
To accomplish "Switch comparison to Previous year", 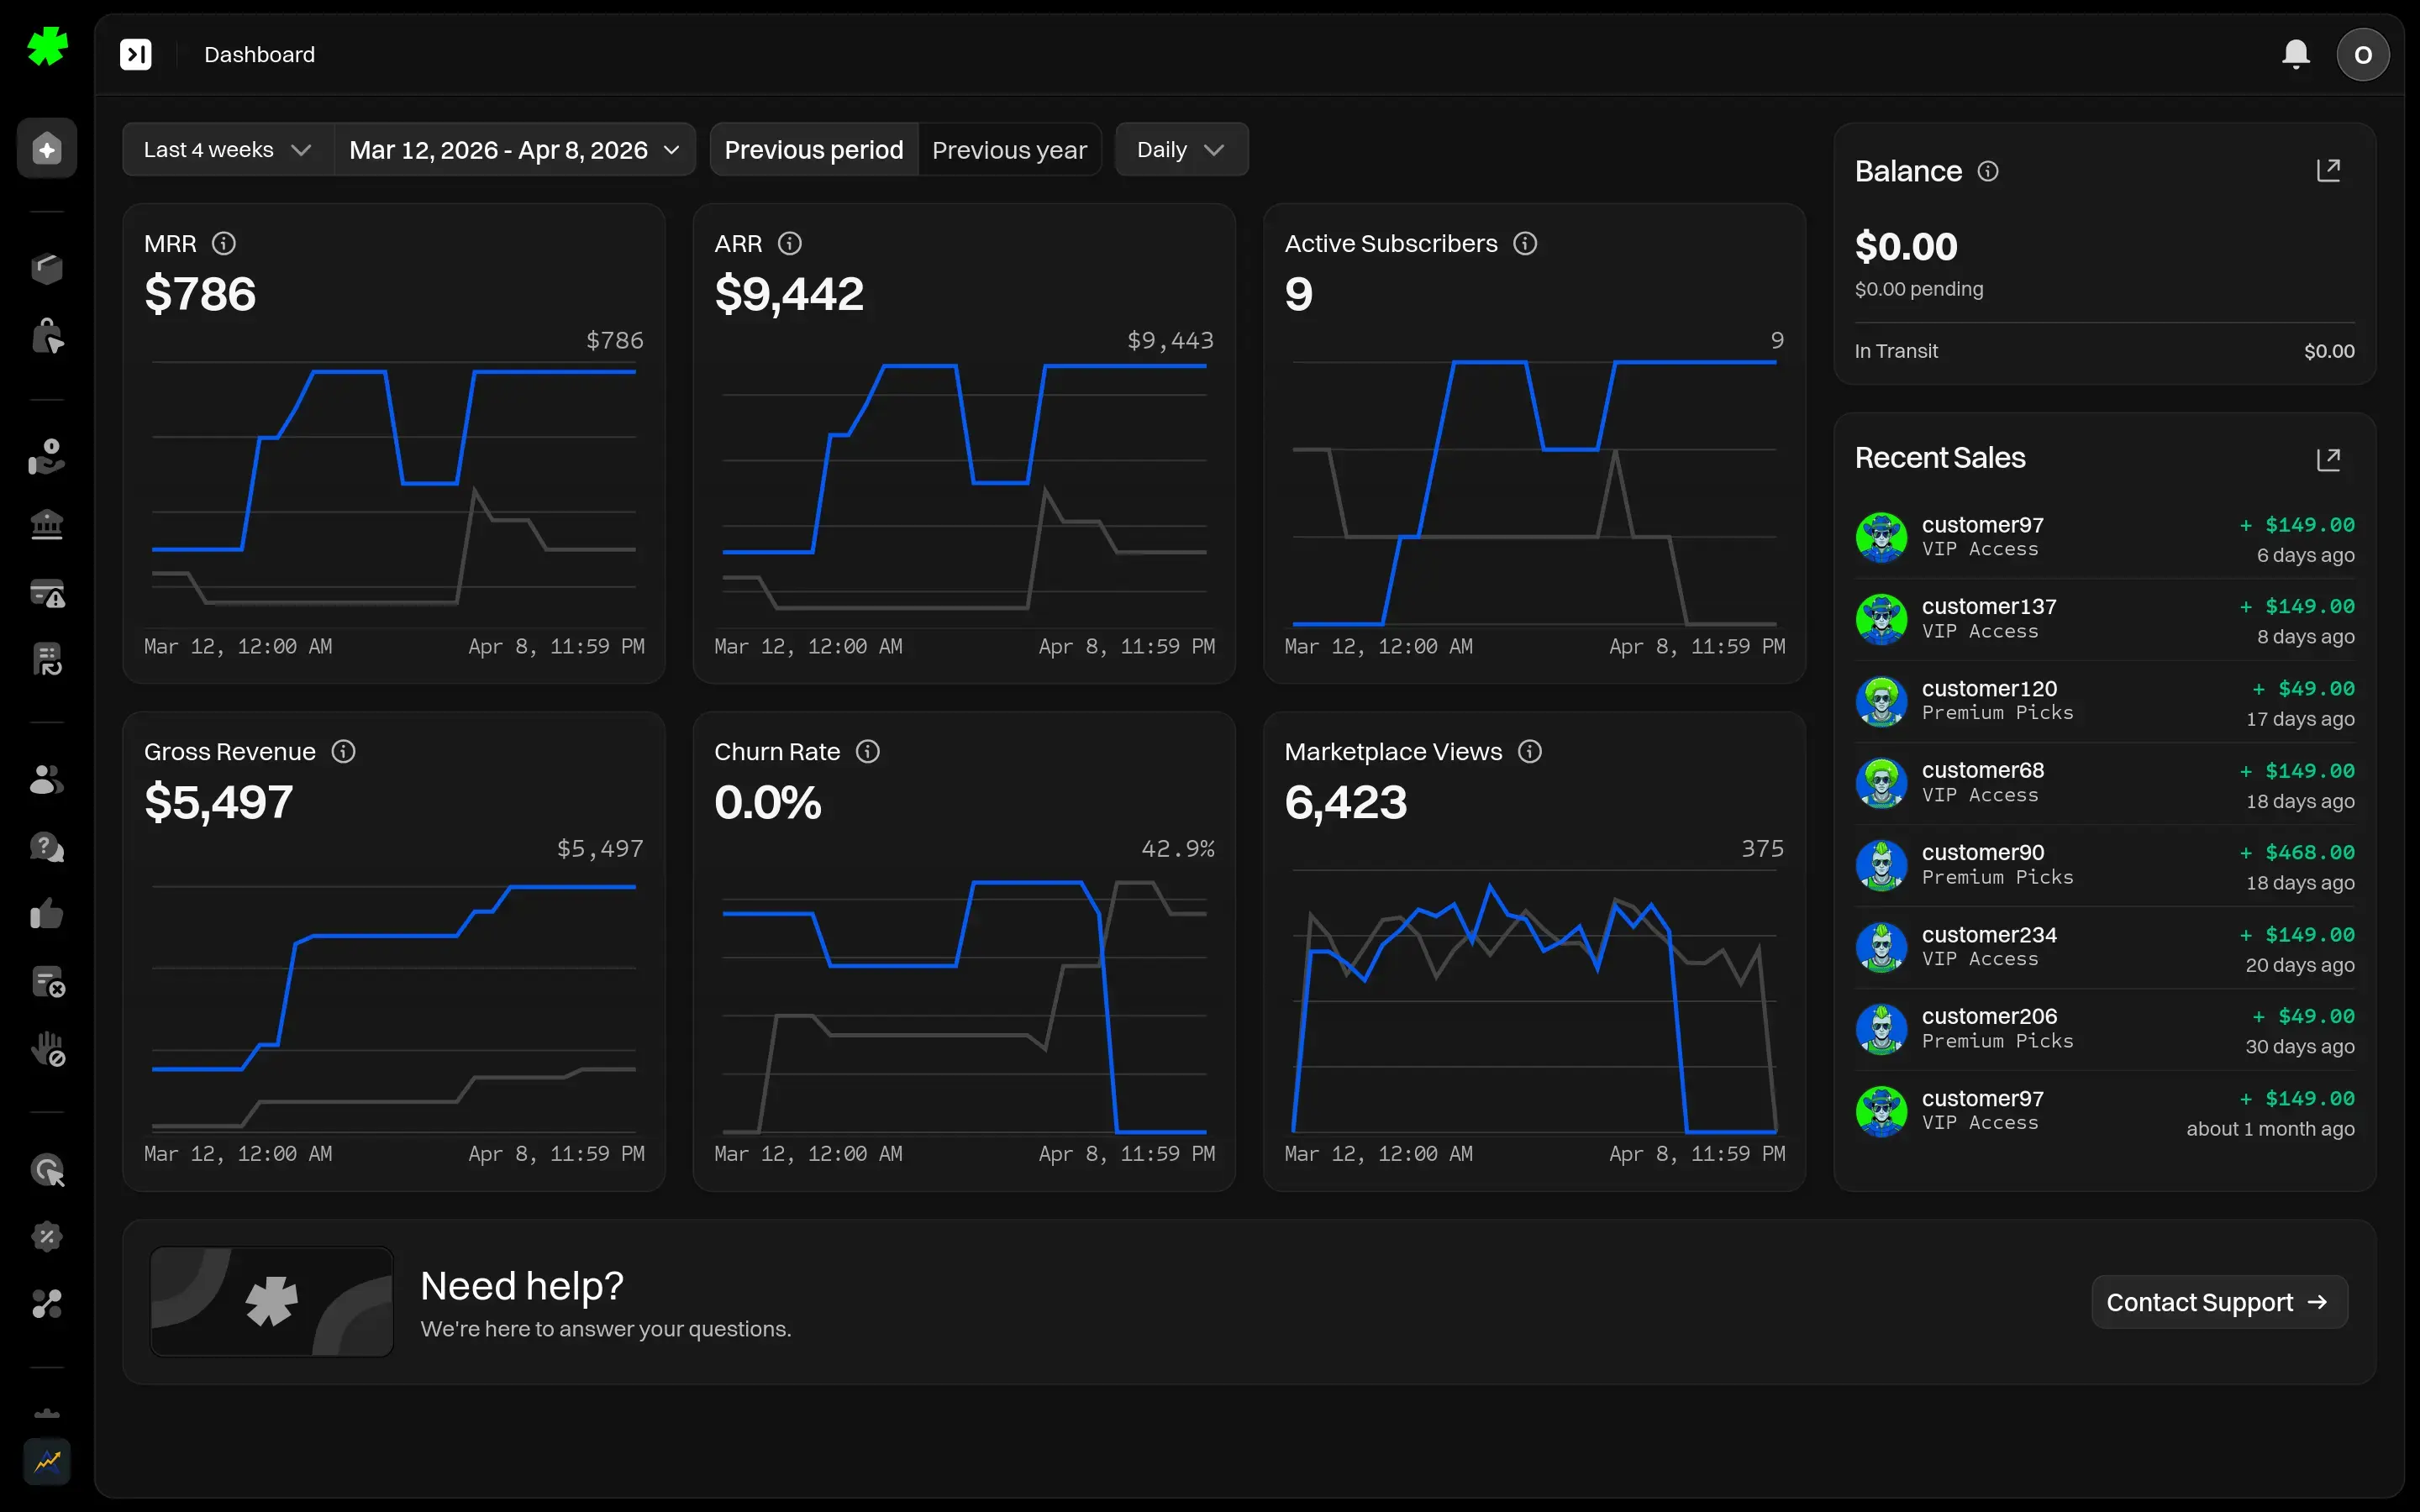I will point(1010,149).
